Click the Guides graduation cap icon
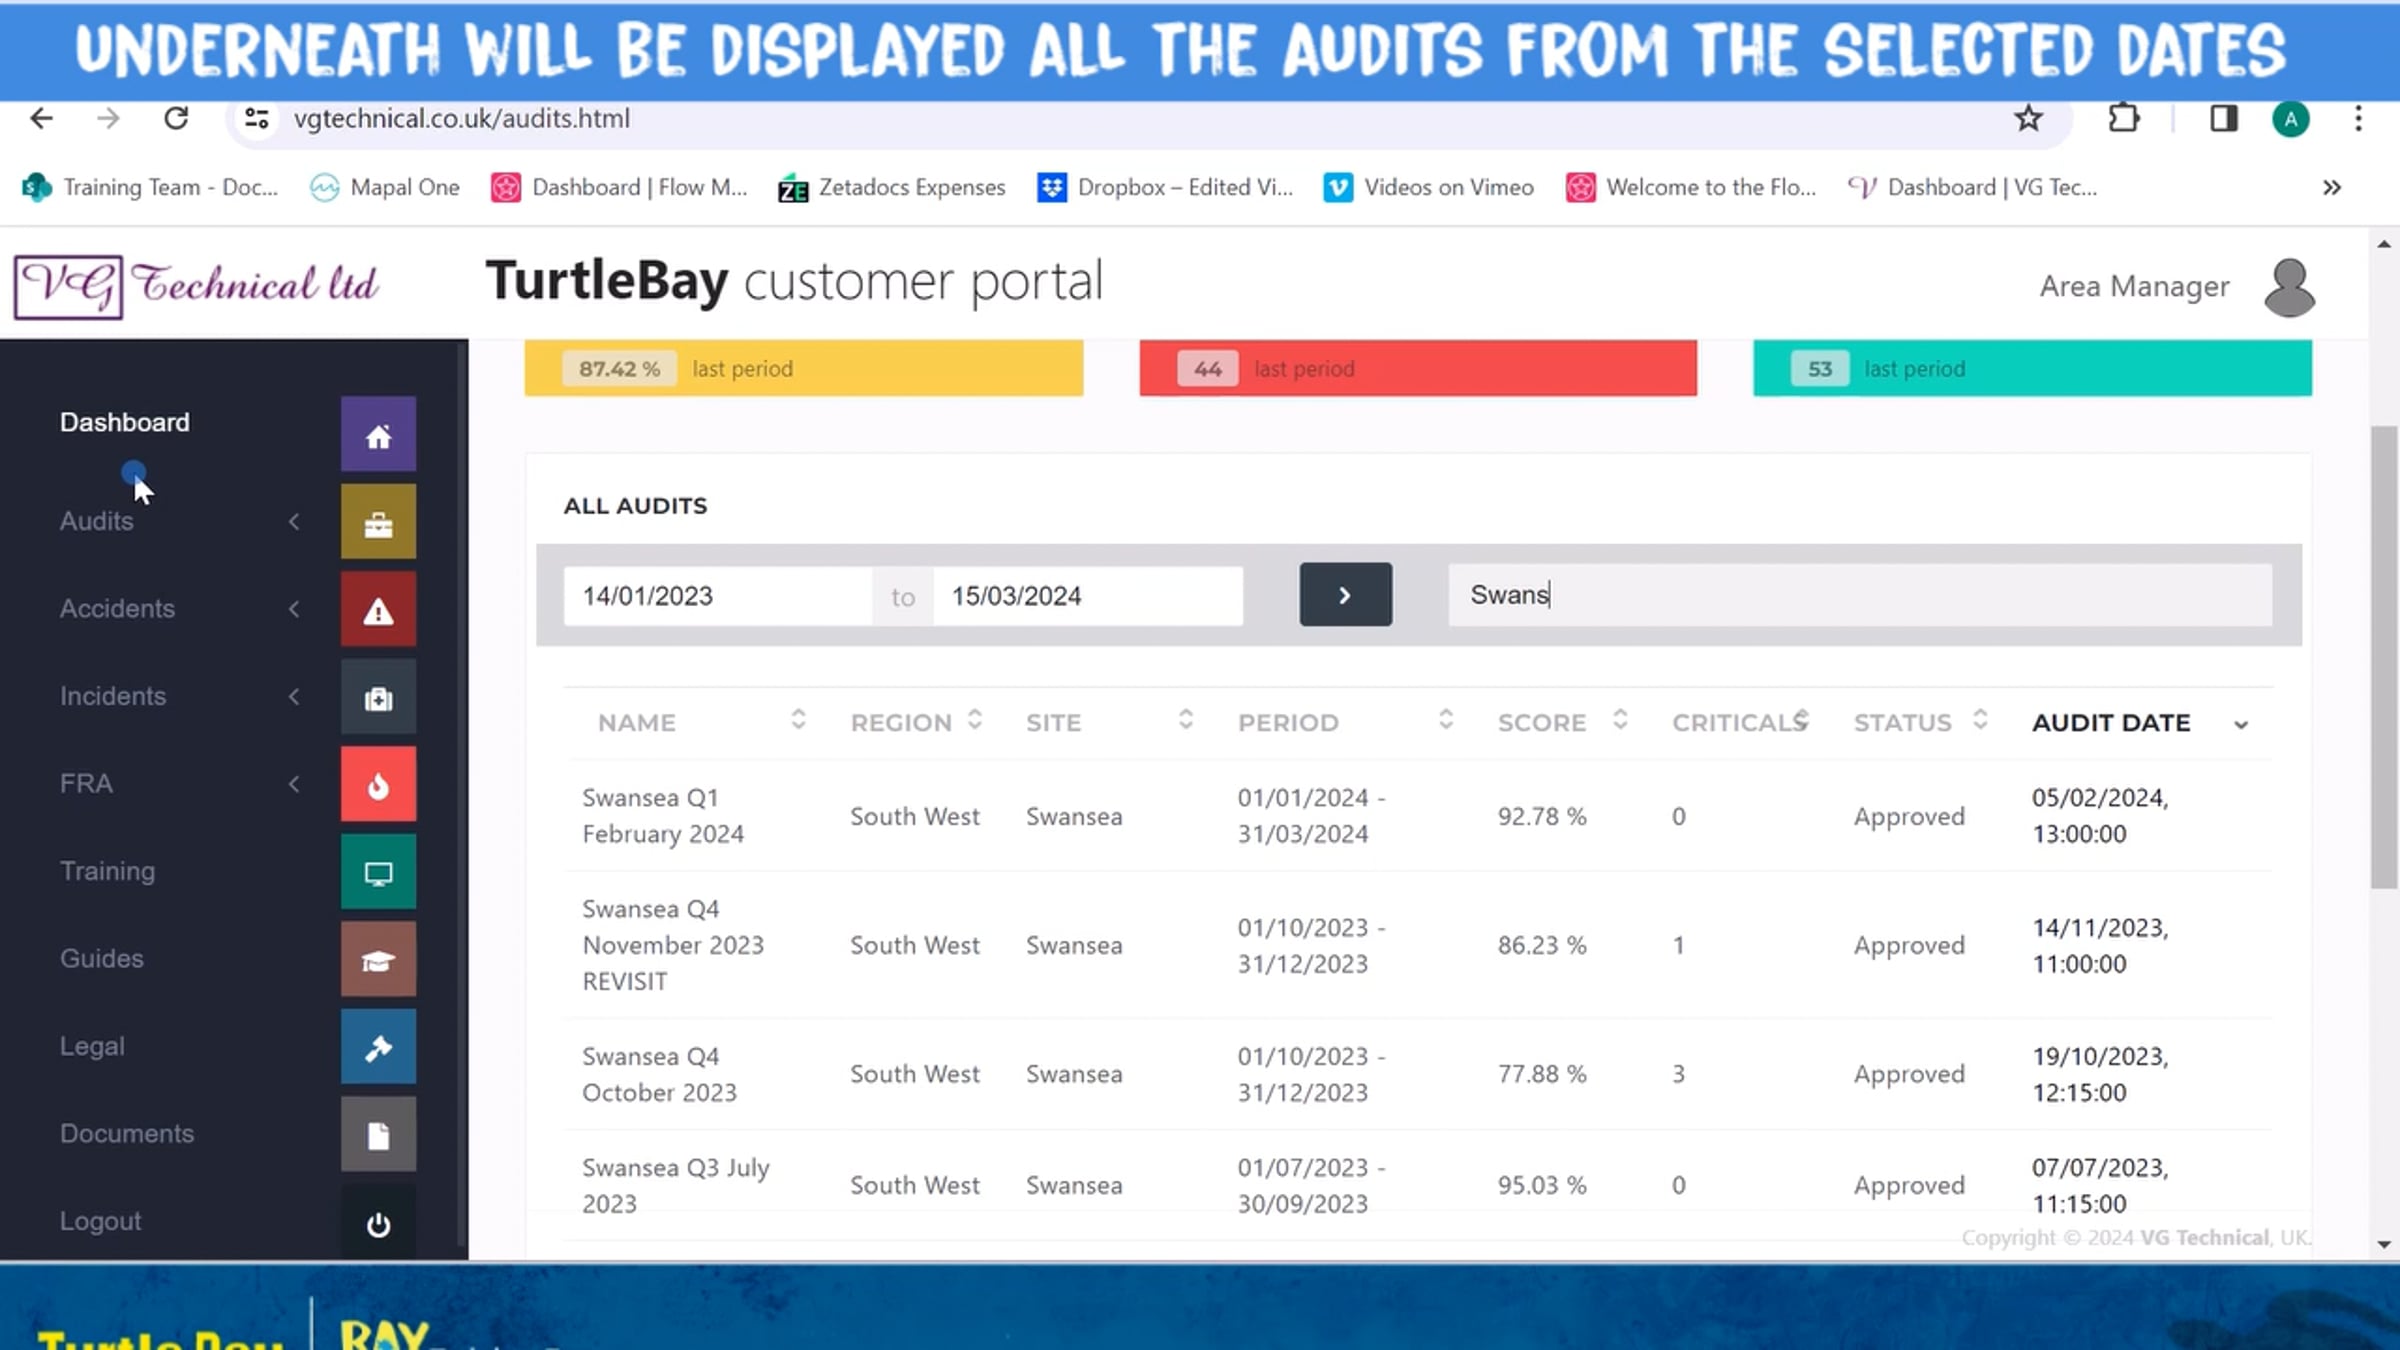Viewport: 2400px width, 1350px height. 378,959
